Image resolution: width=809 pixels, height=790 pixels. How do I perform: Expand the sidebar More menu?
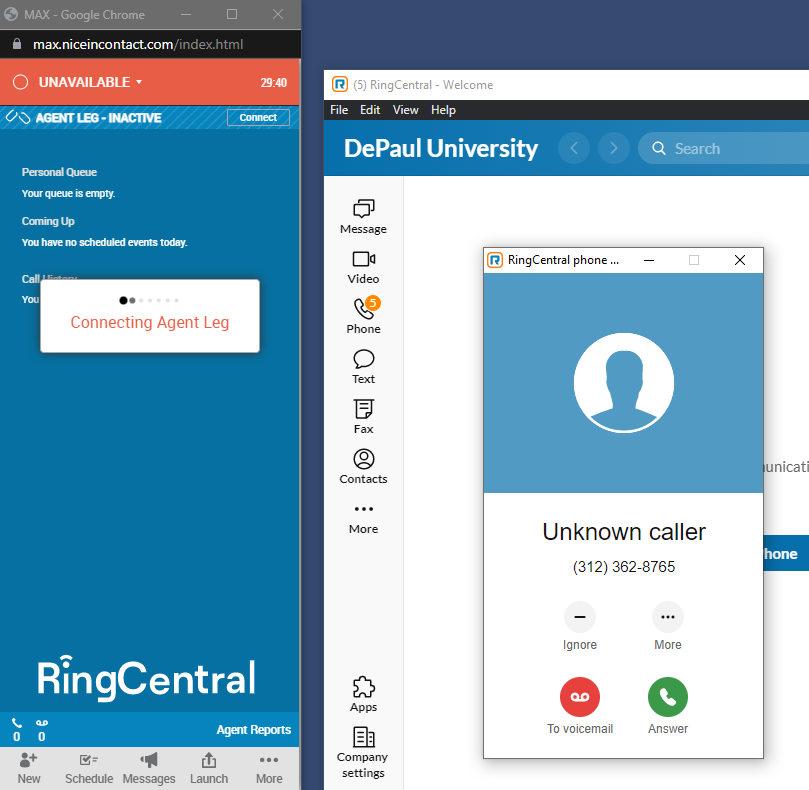click(x=363, y=516)
